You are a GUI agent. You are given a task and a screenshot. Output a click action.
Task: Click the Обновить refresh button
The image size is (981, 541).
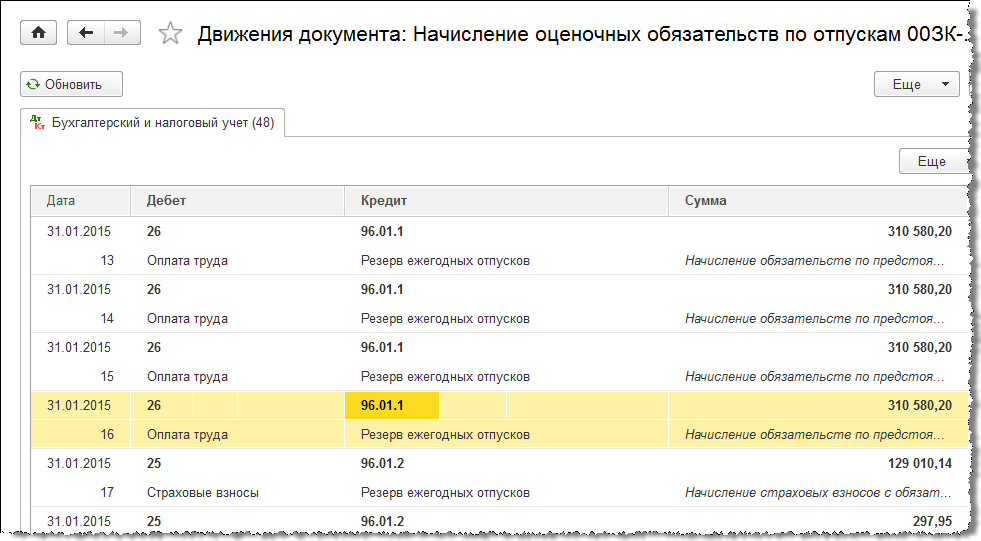[71, 84]
